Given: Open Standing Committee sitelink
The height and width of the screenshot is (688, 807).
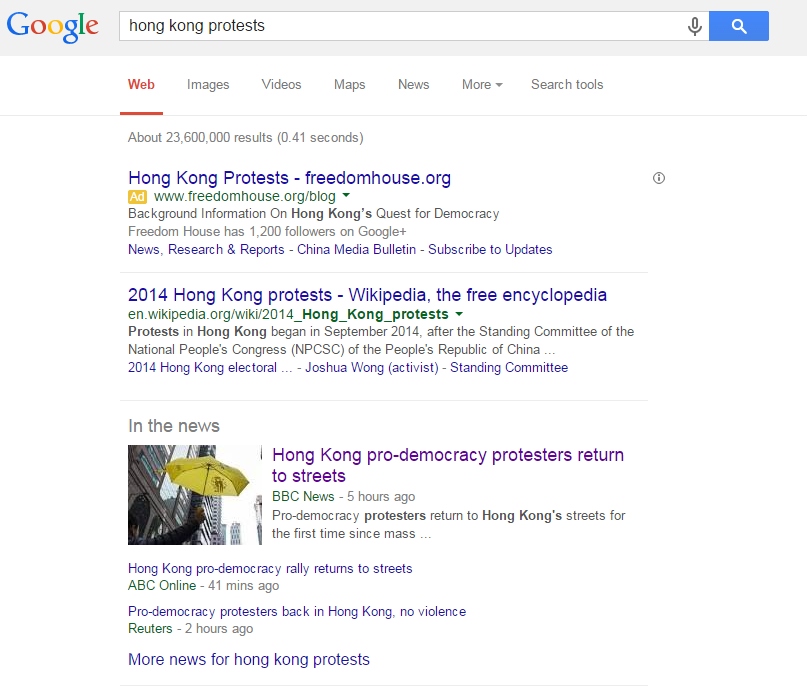Looking at the screenshot, I should click(509, 367).
